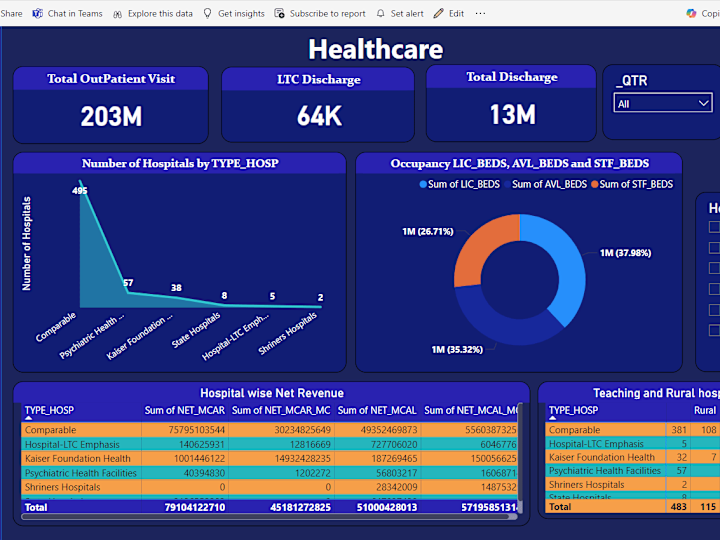
Task: Select Kaiser Foundation Health row in Net Revenue table
Action: point(269,458)
